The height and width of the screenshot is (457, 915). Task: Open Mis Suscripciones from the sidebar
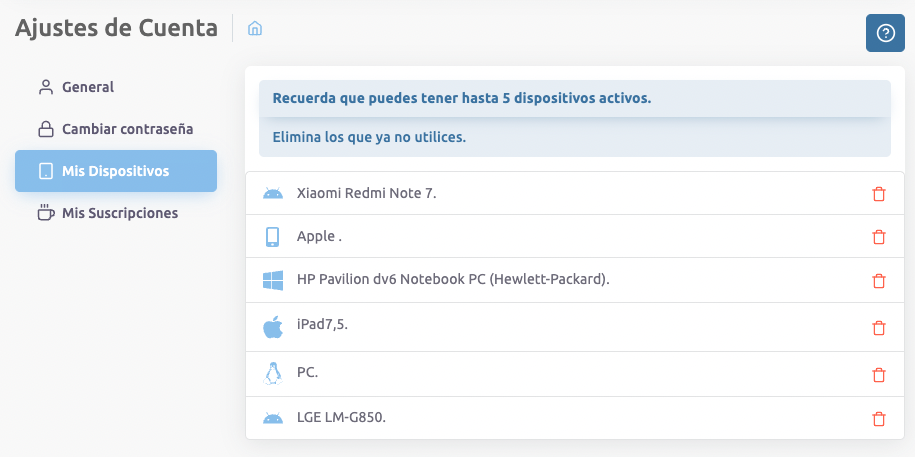119,213
